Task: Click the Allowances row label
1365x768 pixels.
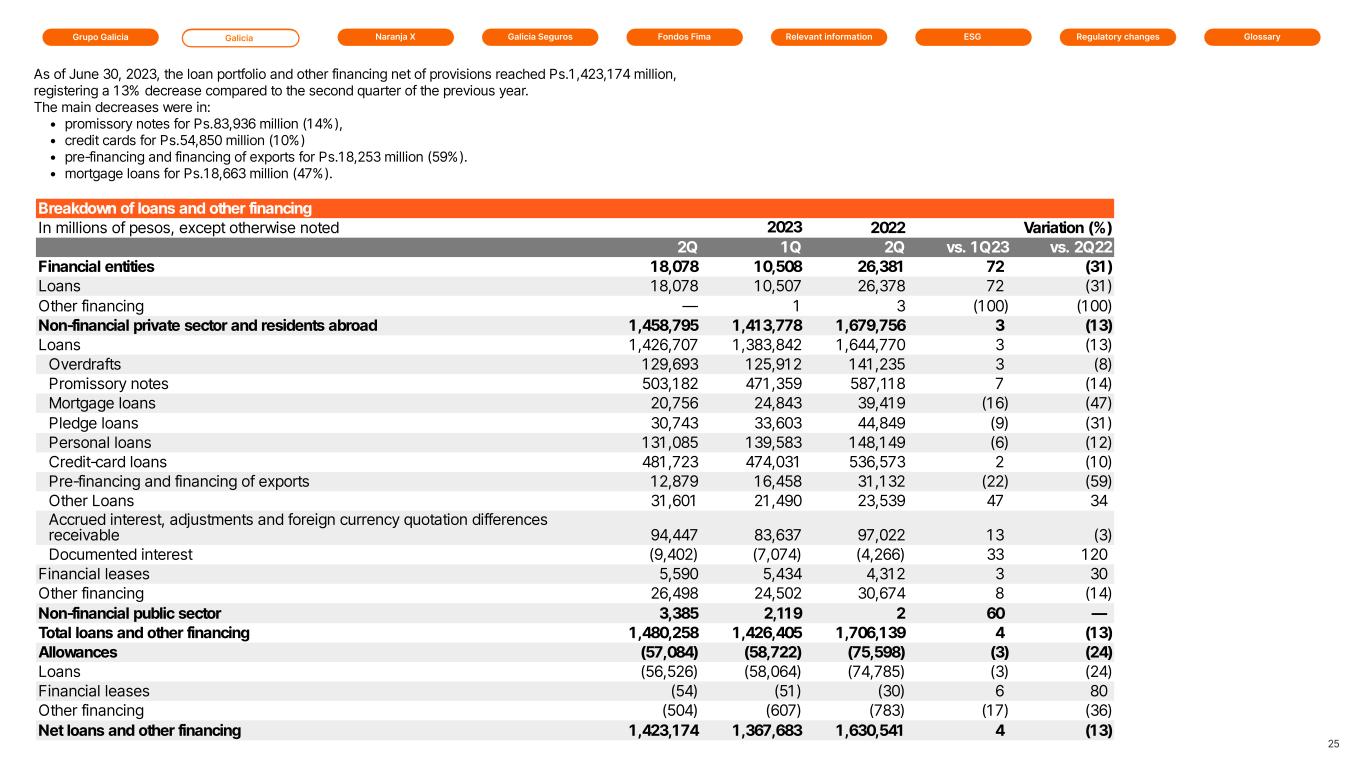Action: point(77,652)
